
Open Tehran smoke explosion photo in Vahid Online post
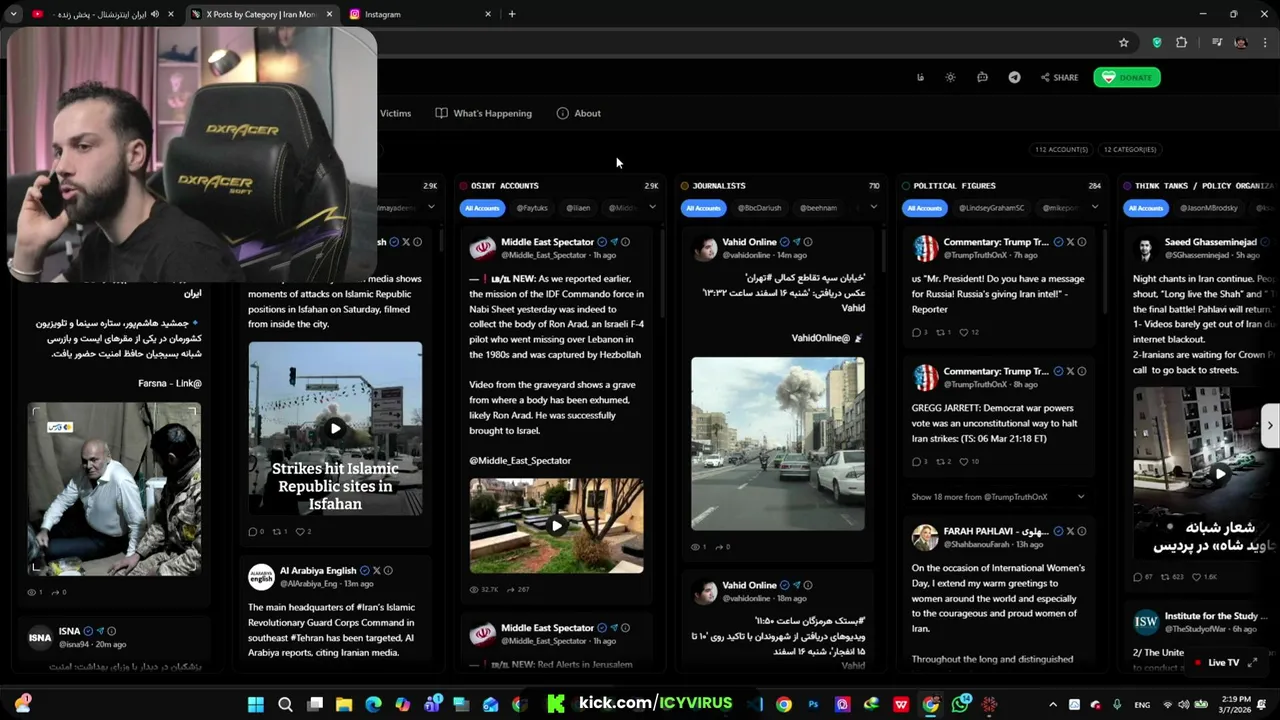click(x=778, y=444)
